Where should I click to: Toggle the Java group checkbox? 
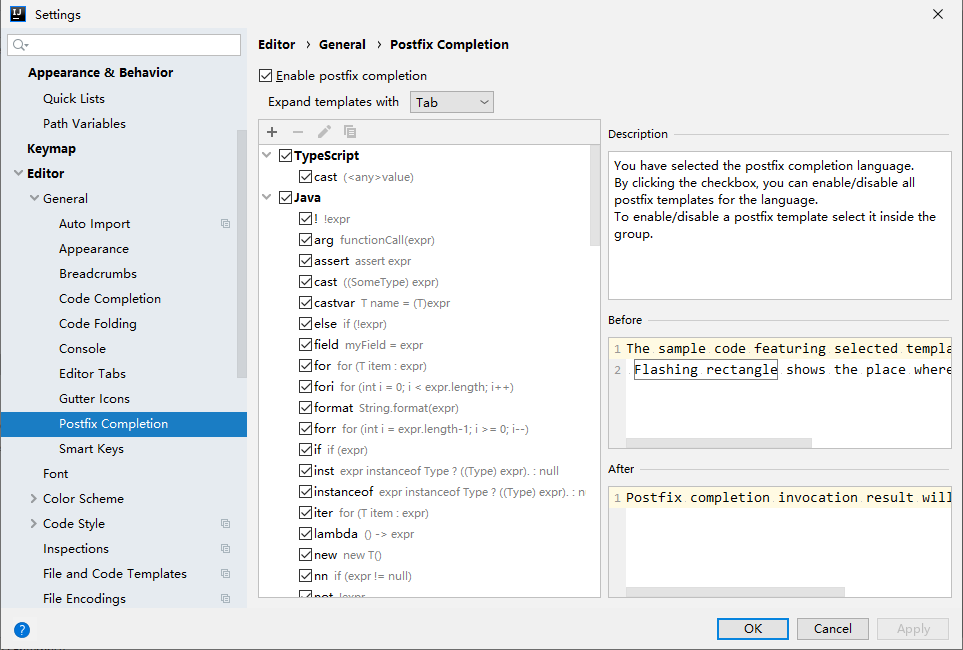(285, 197)
